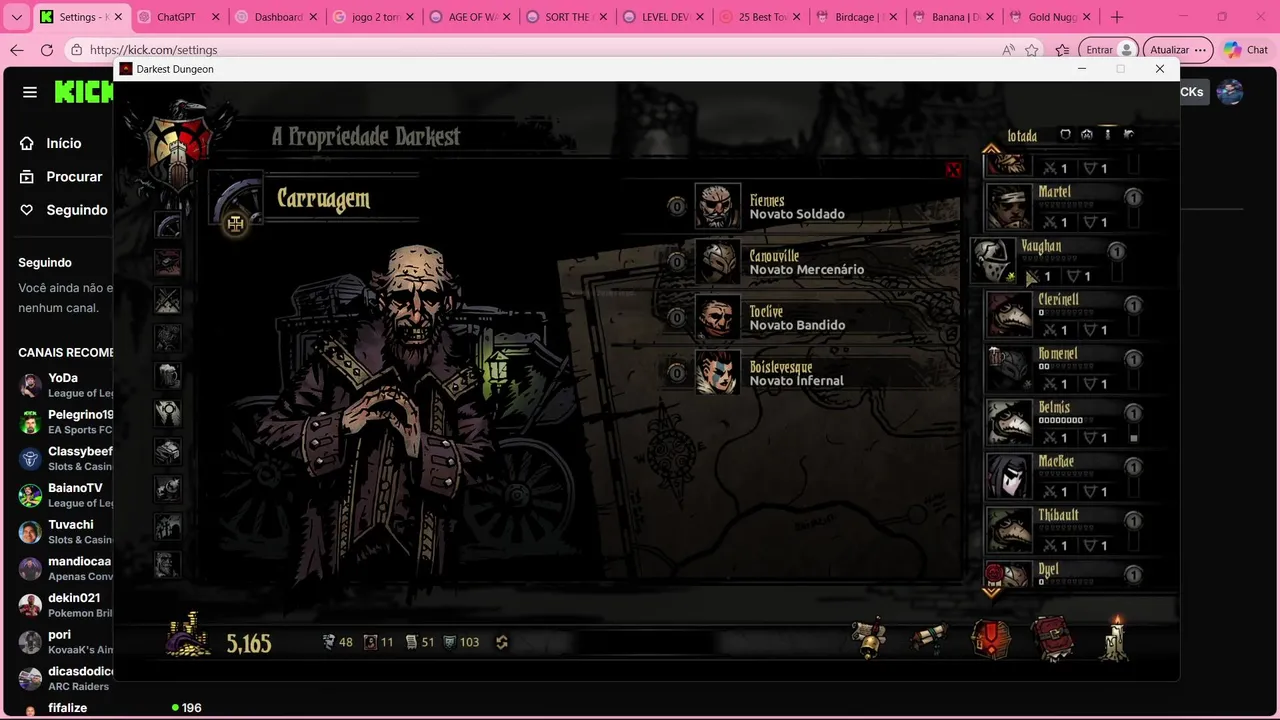This screenshot has height=720, width=1280.
Task: Toggle the second roster sort filter icon
Action: pyautogui.click(x=1087, y=134)
